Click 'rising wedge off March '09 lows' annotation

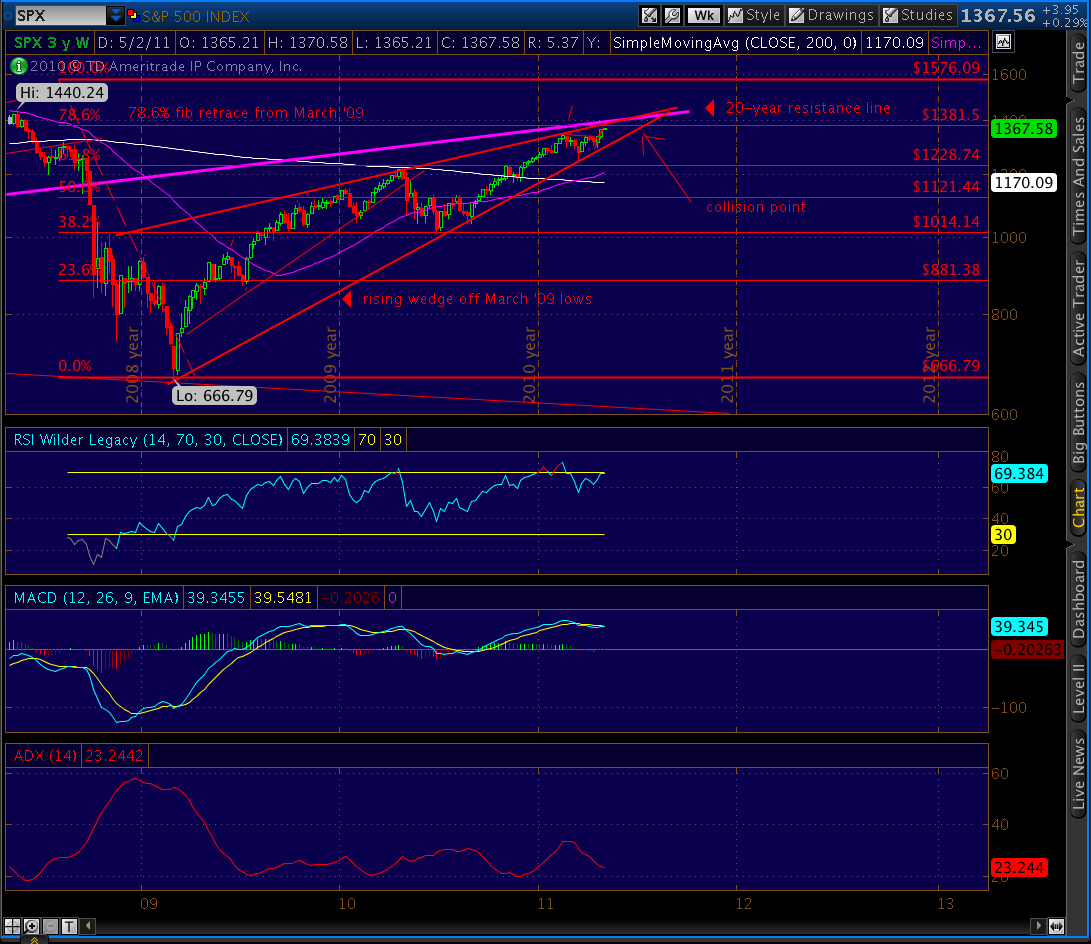[x=477, y=298]
